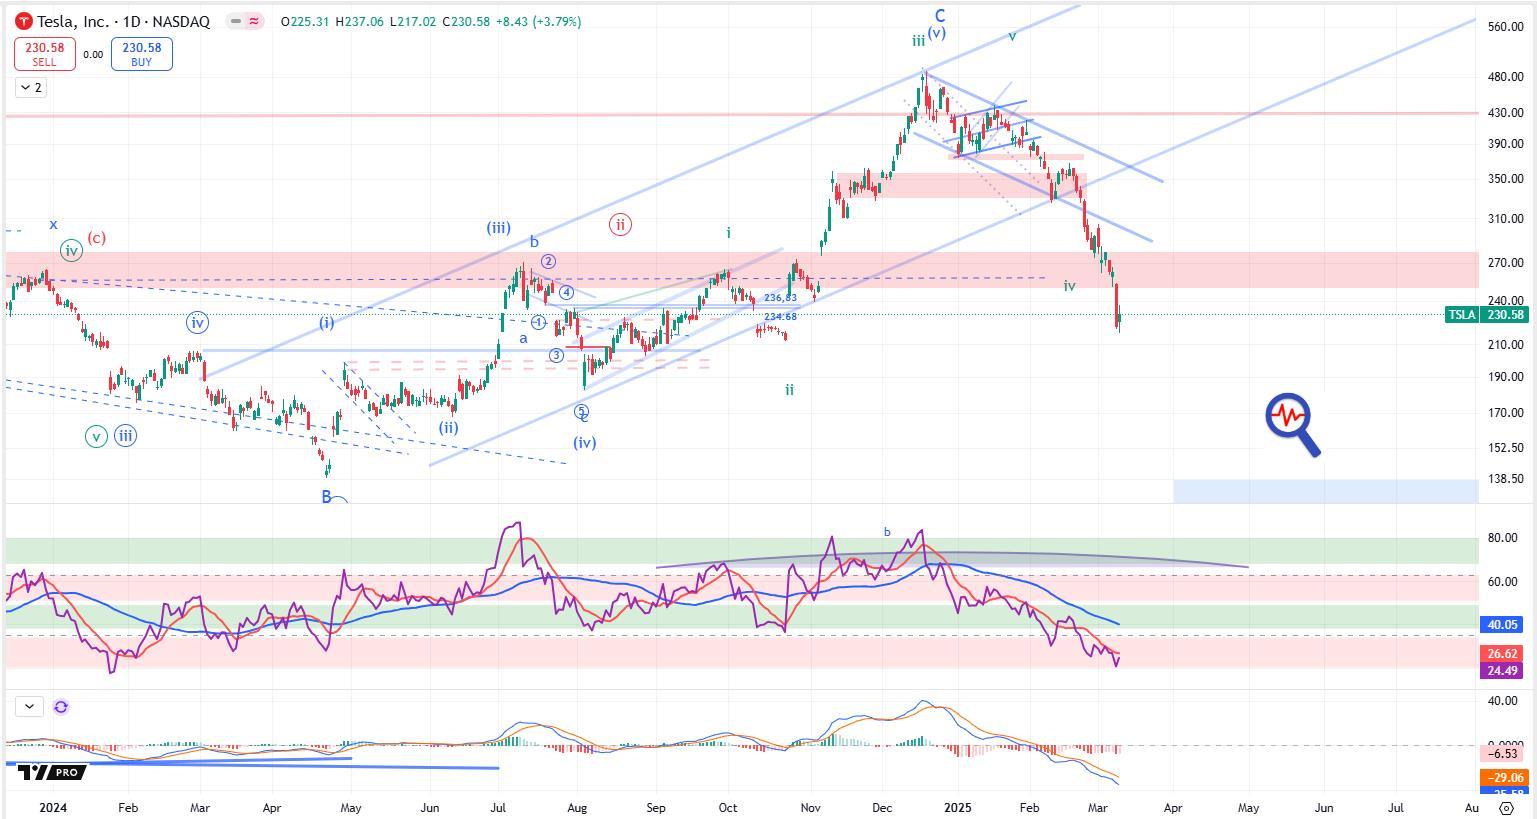Viewport: 1537px width, 819px height.
Task: Select the 236.83 price annotation
Action: click(780, 298)
